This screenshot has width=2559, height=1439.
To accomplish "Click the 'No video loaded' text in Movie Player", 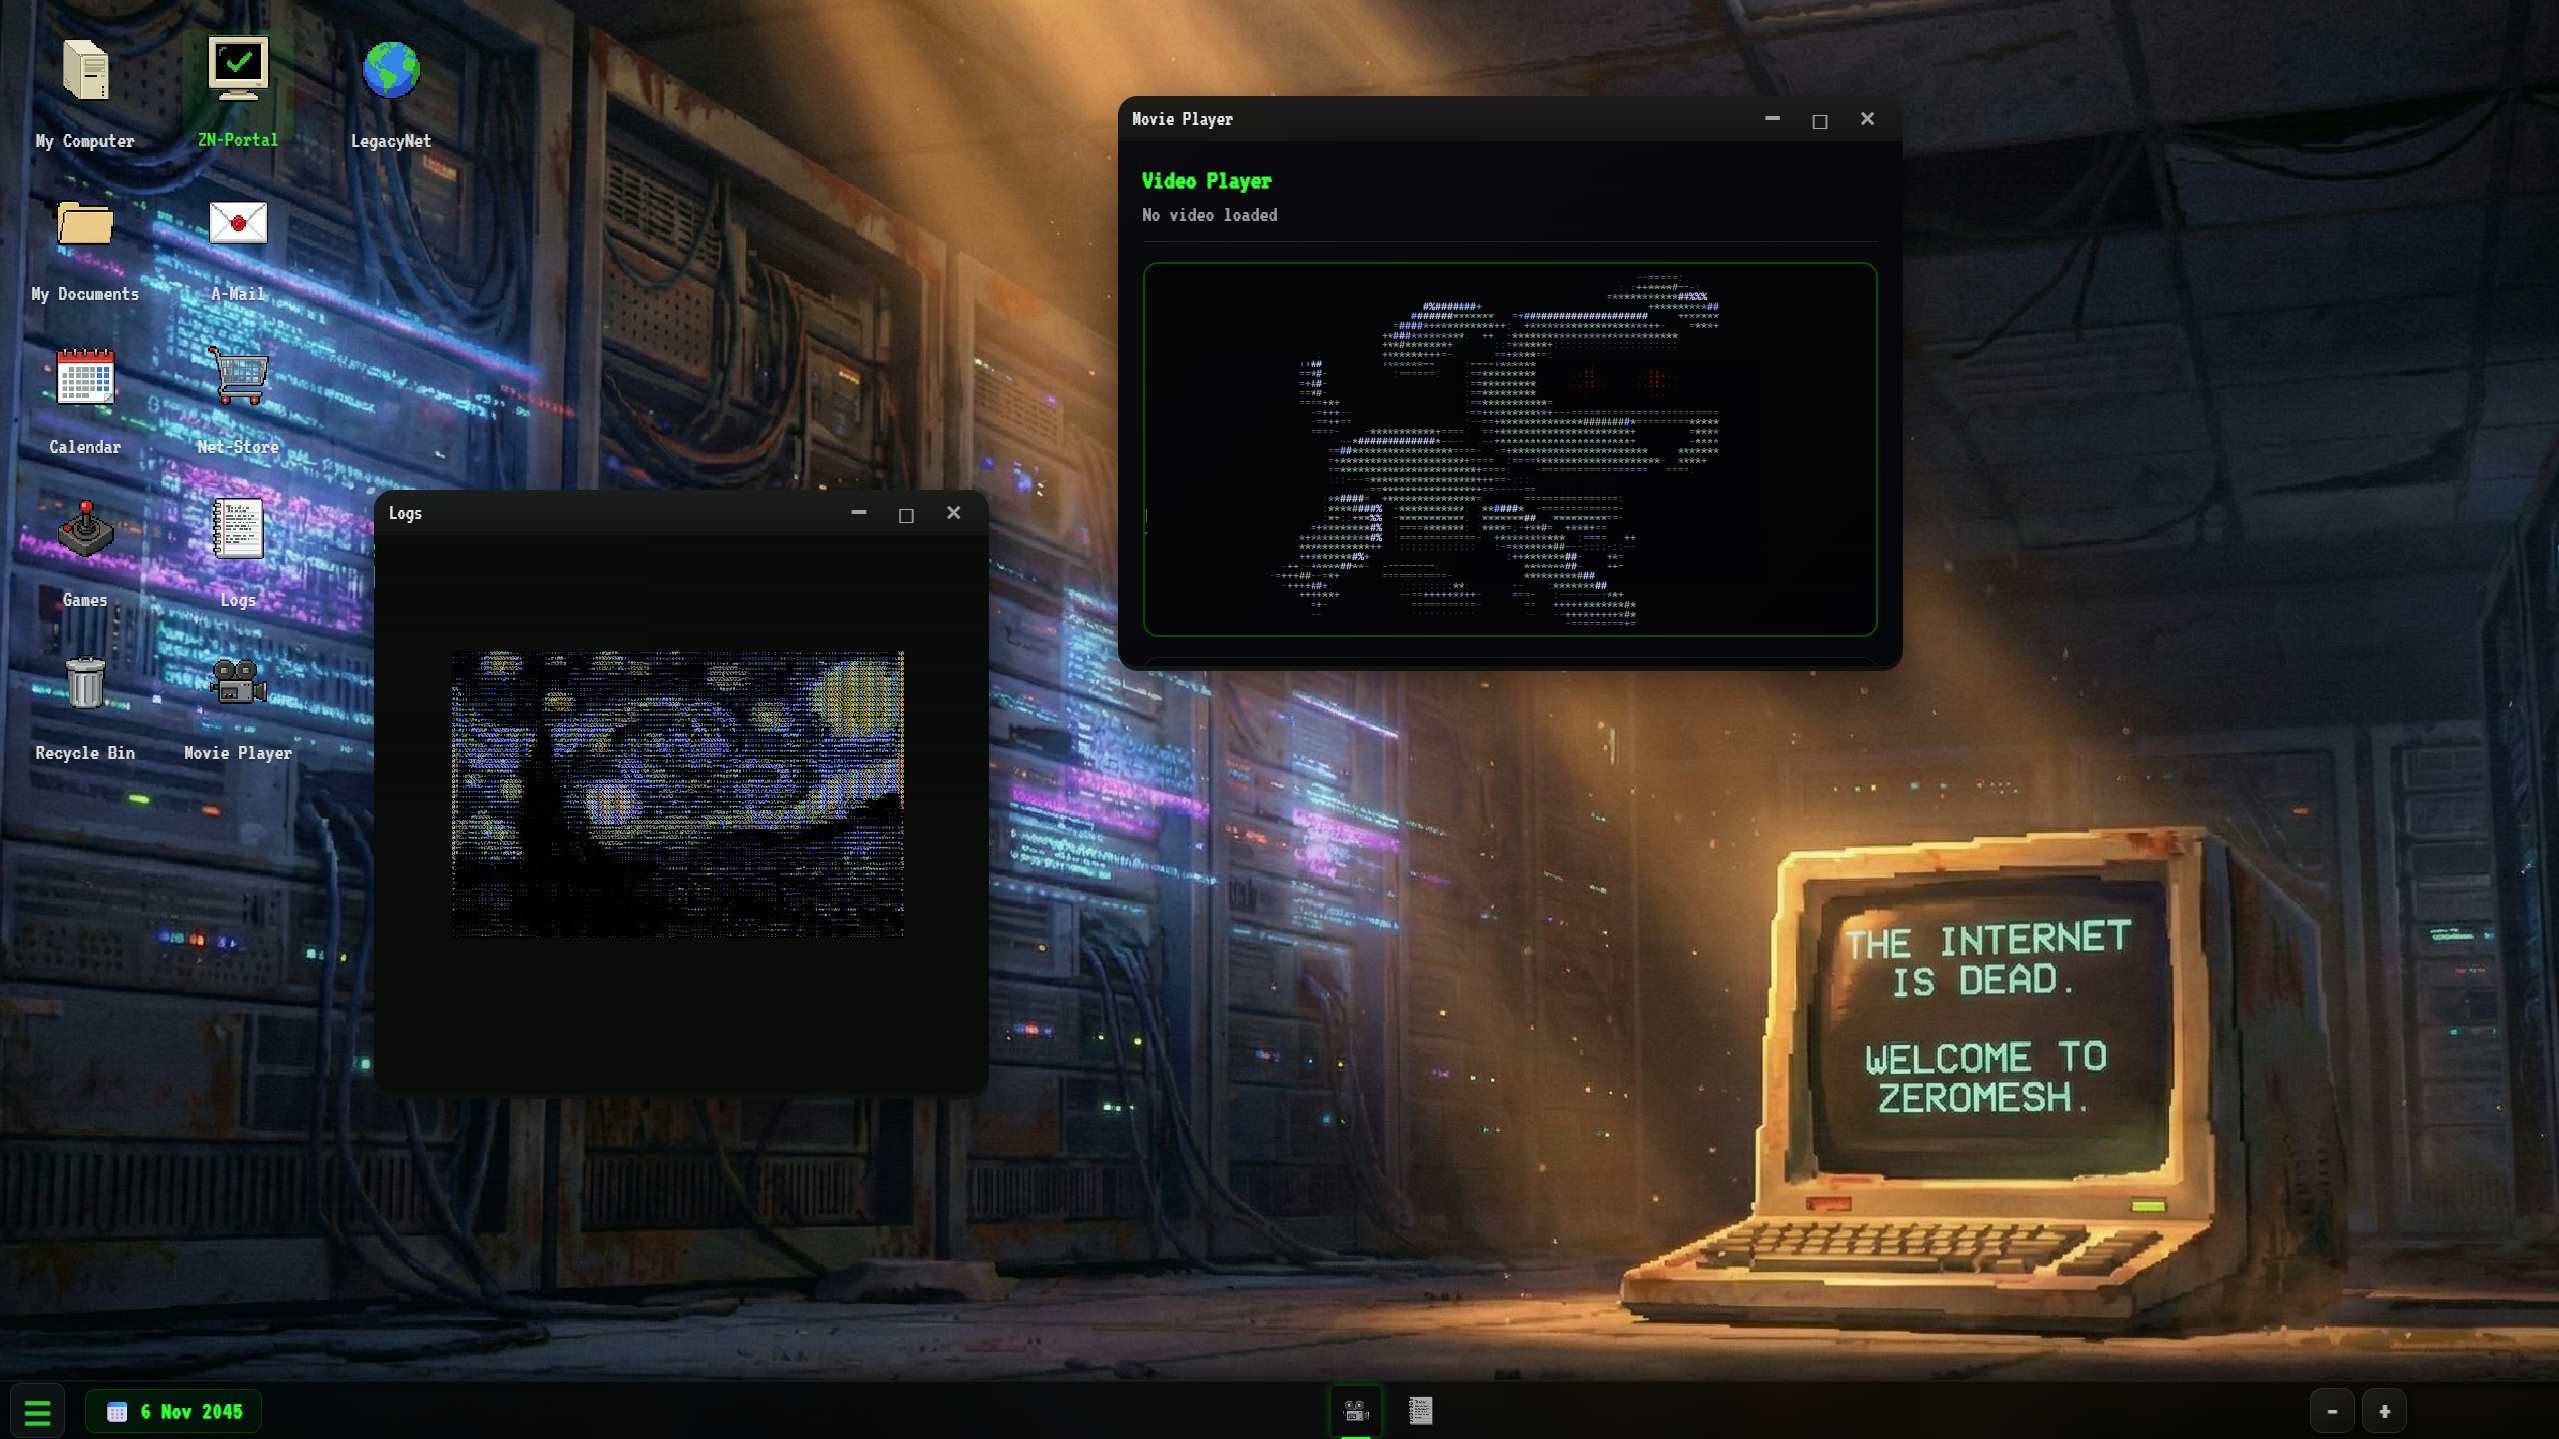I will point(1209,215).
